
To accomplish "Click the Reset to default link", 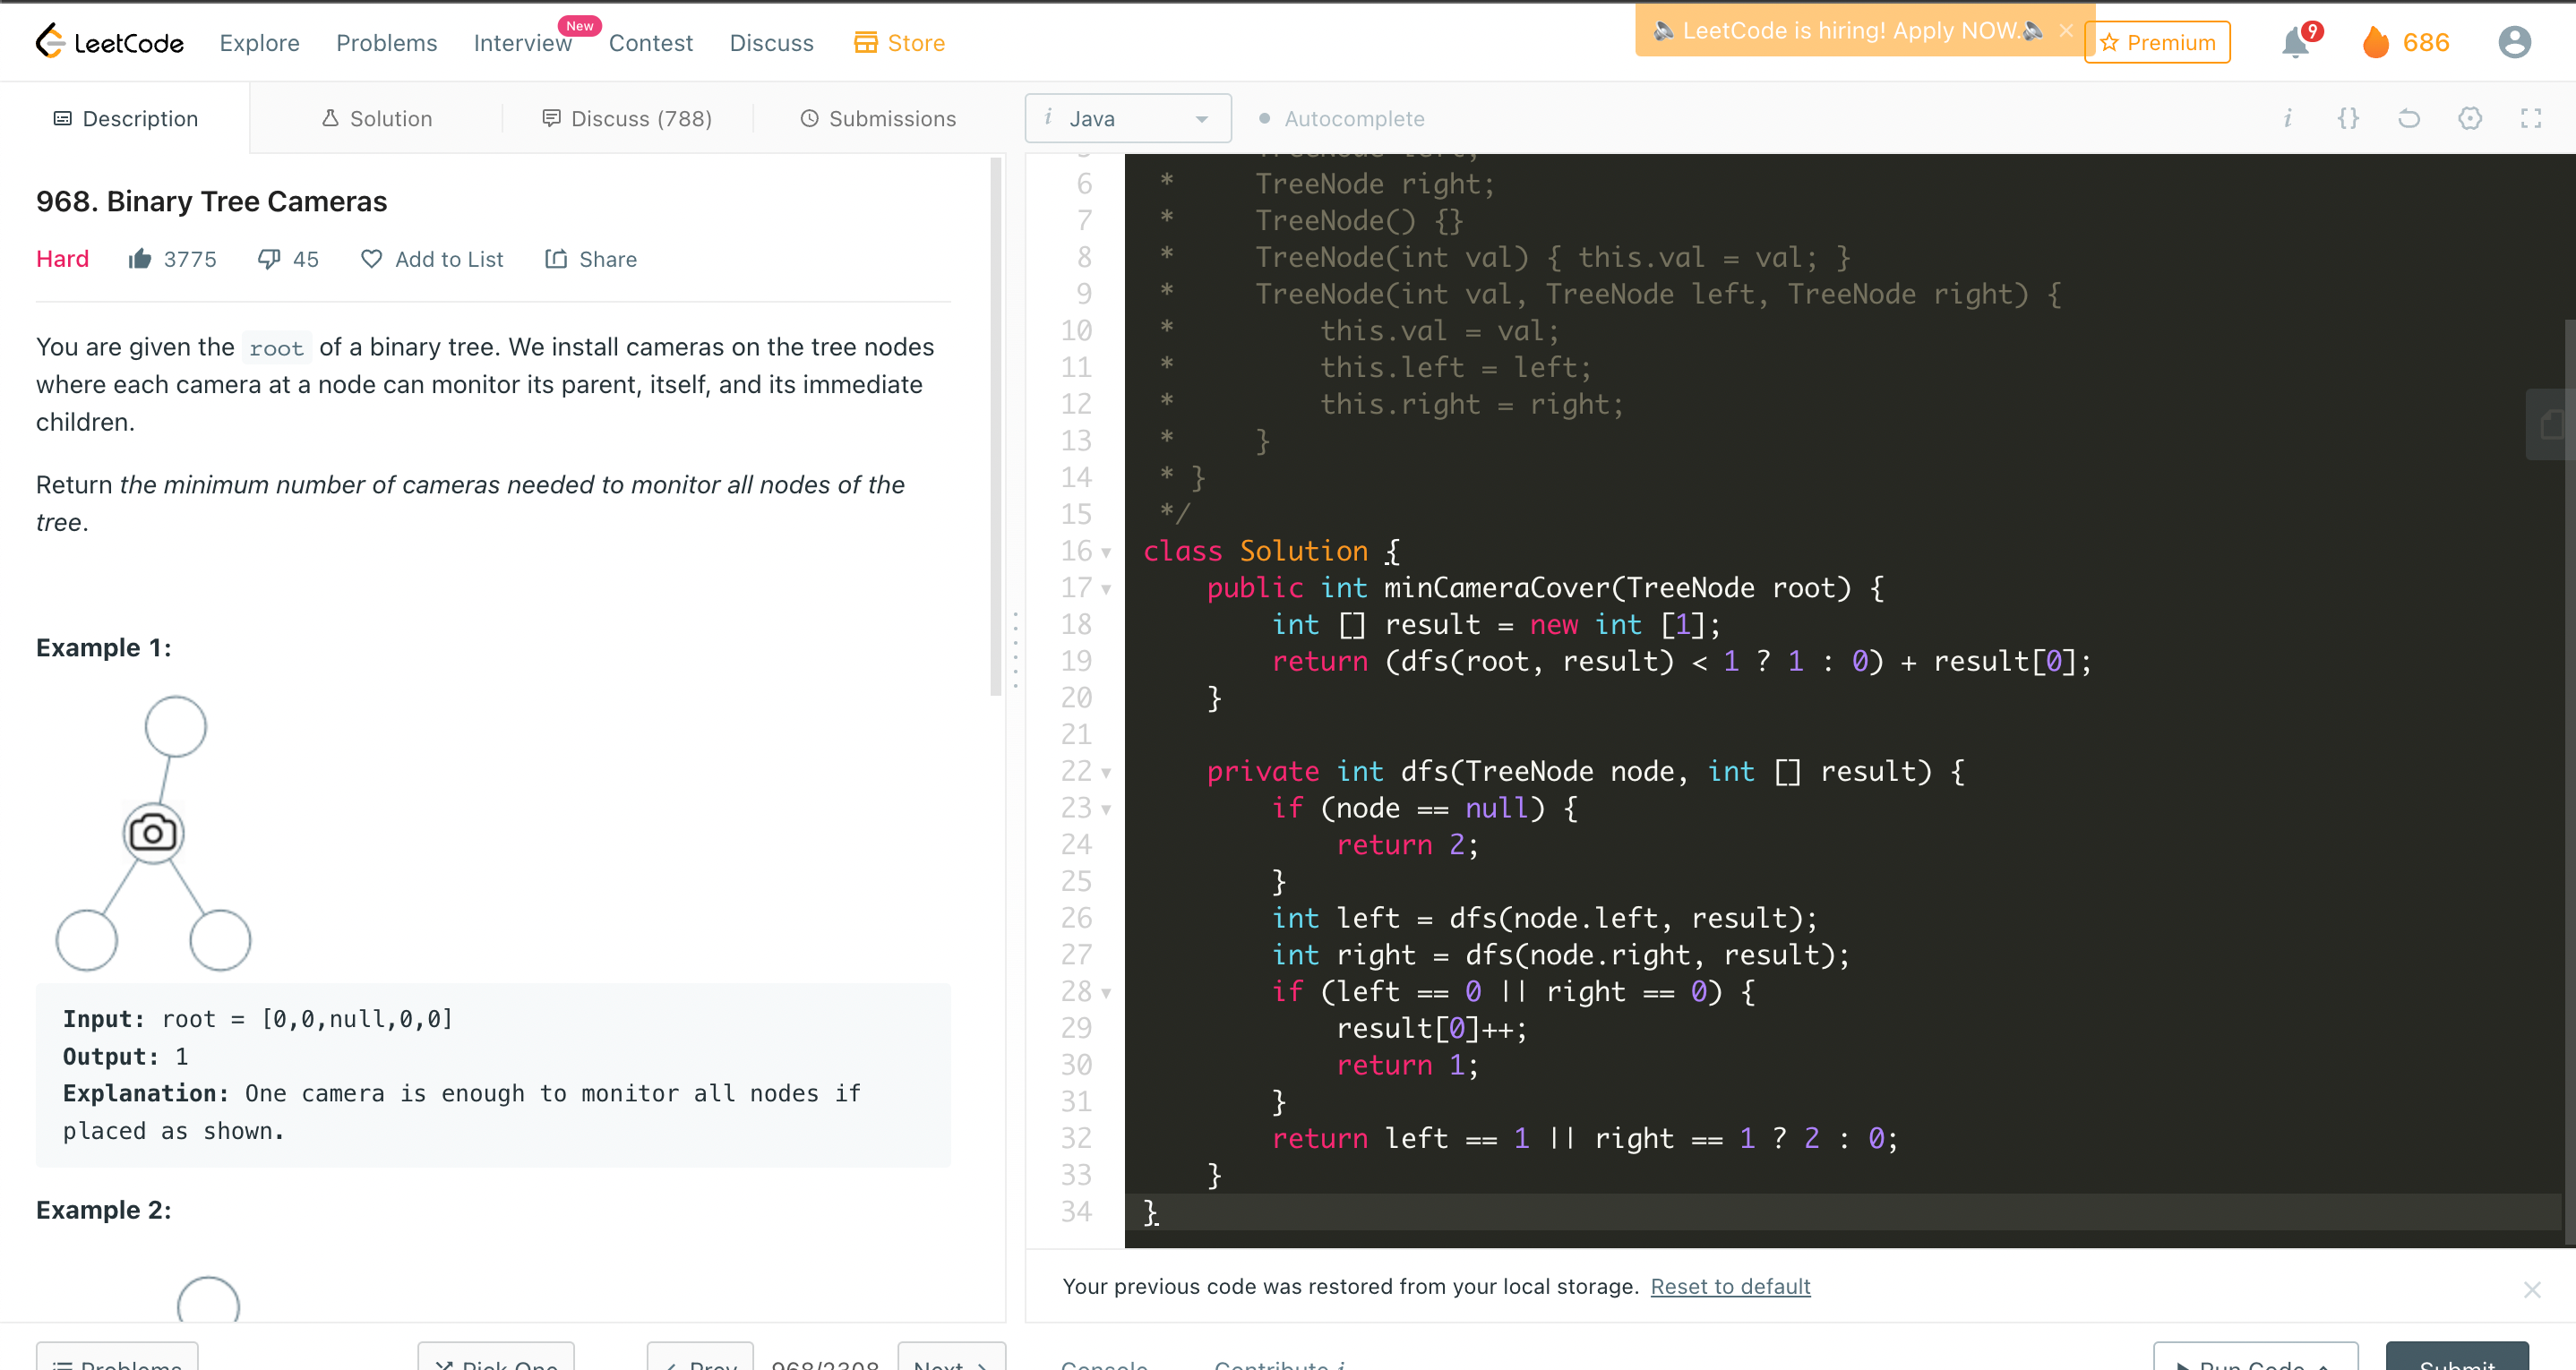I will point(1730,1286).
